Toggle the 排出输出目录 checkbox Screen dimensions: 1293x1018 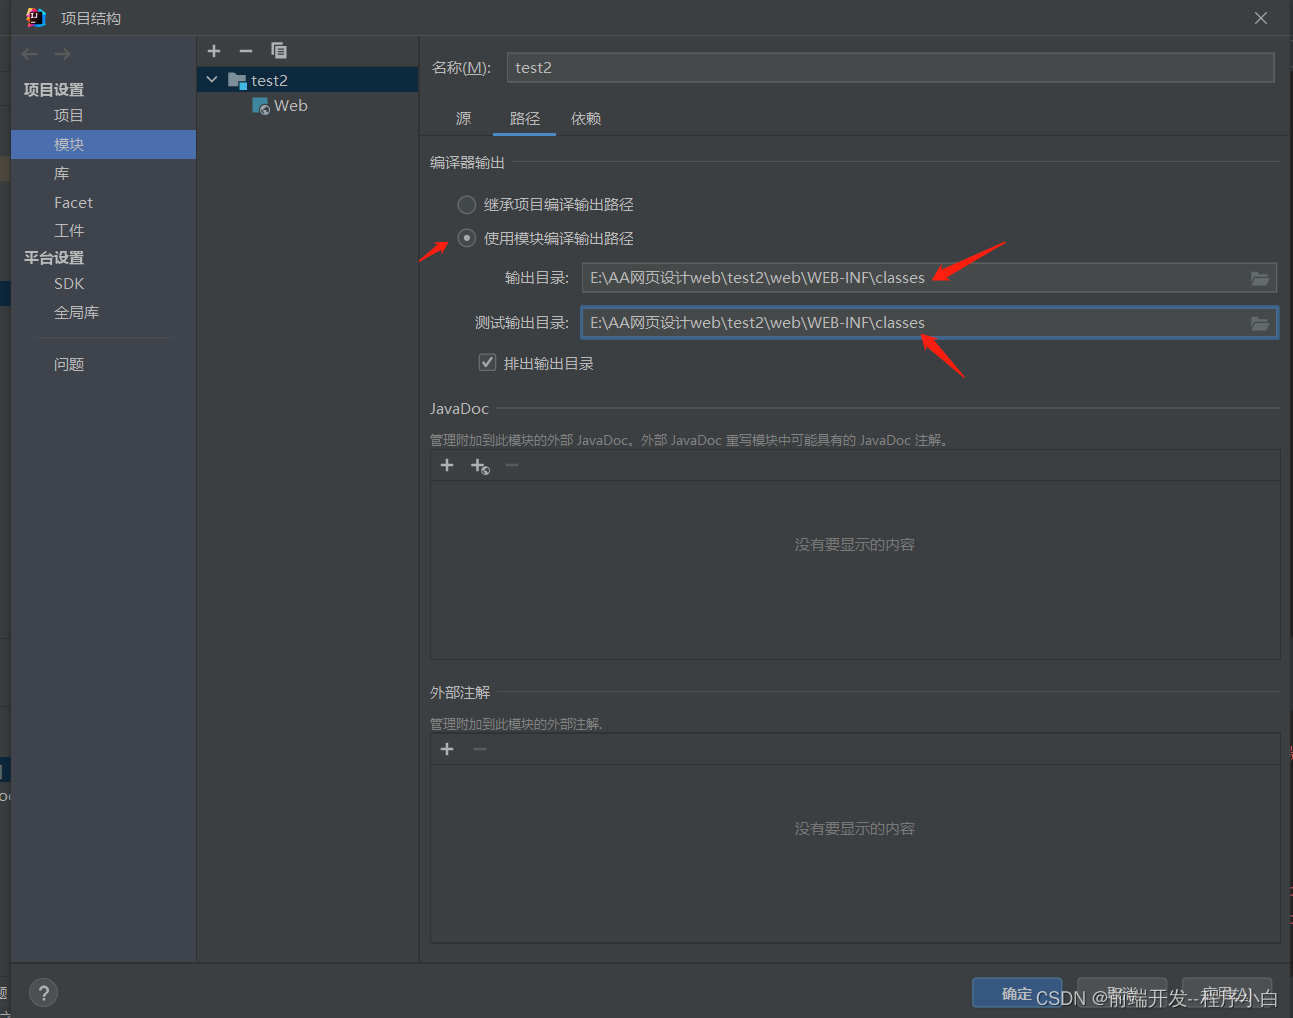click(x=488, y=363)
